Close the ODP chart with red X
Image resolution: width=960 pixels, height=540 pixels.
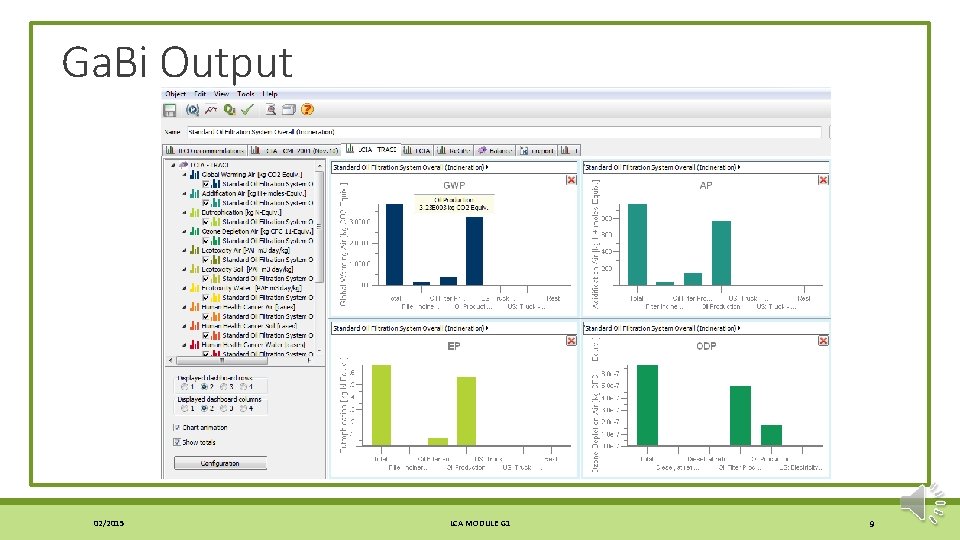tap(823, 341)
